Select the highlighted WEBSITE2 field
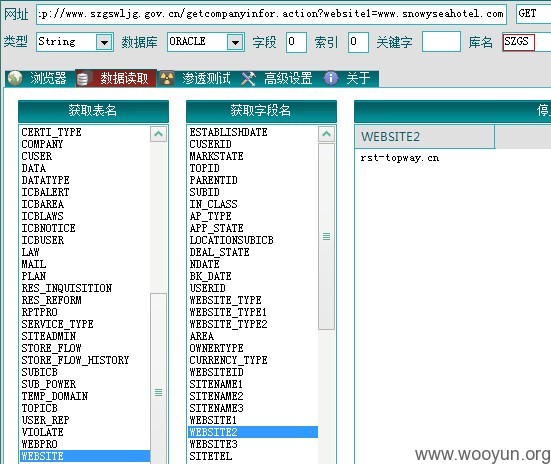Image resolution: width=551 pixels, height=464 pixels. point(253,432)
